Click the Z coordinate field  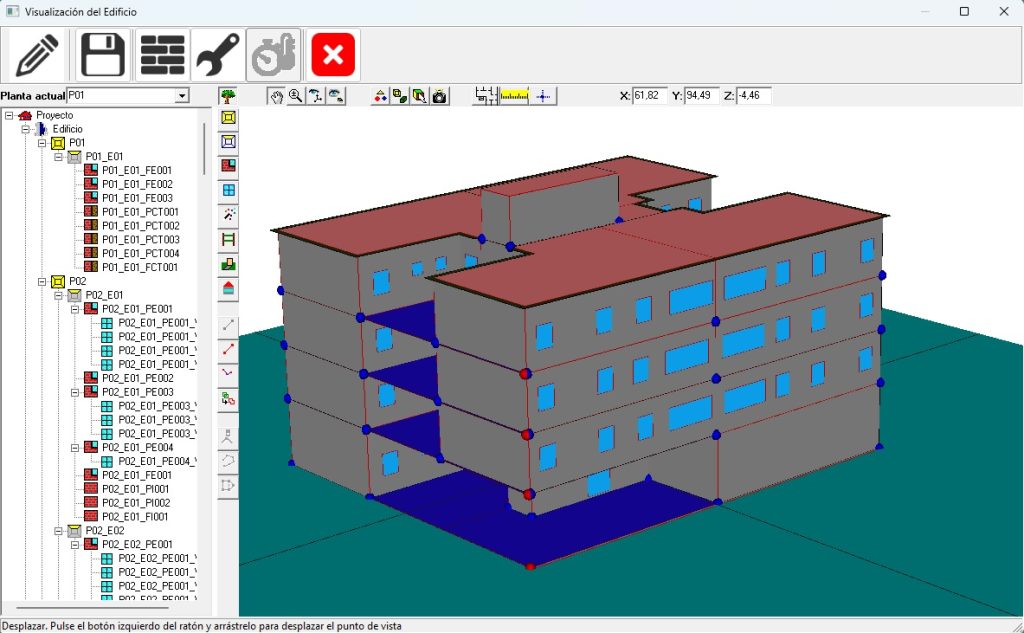[x=754, y=96]
